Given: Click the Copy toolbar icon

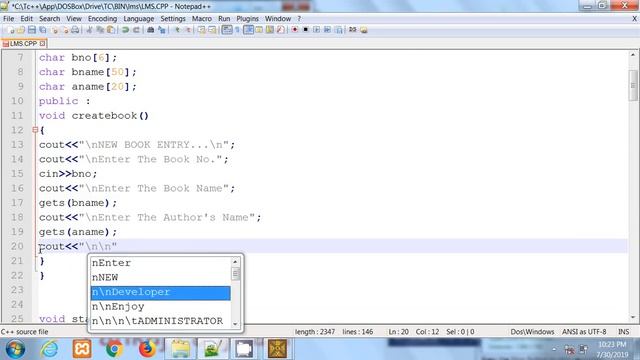Looking at the screenshot, I should point(100,30).
